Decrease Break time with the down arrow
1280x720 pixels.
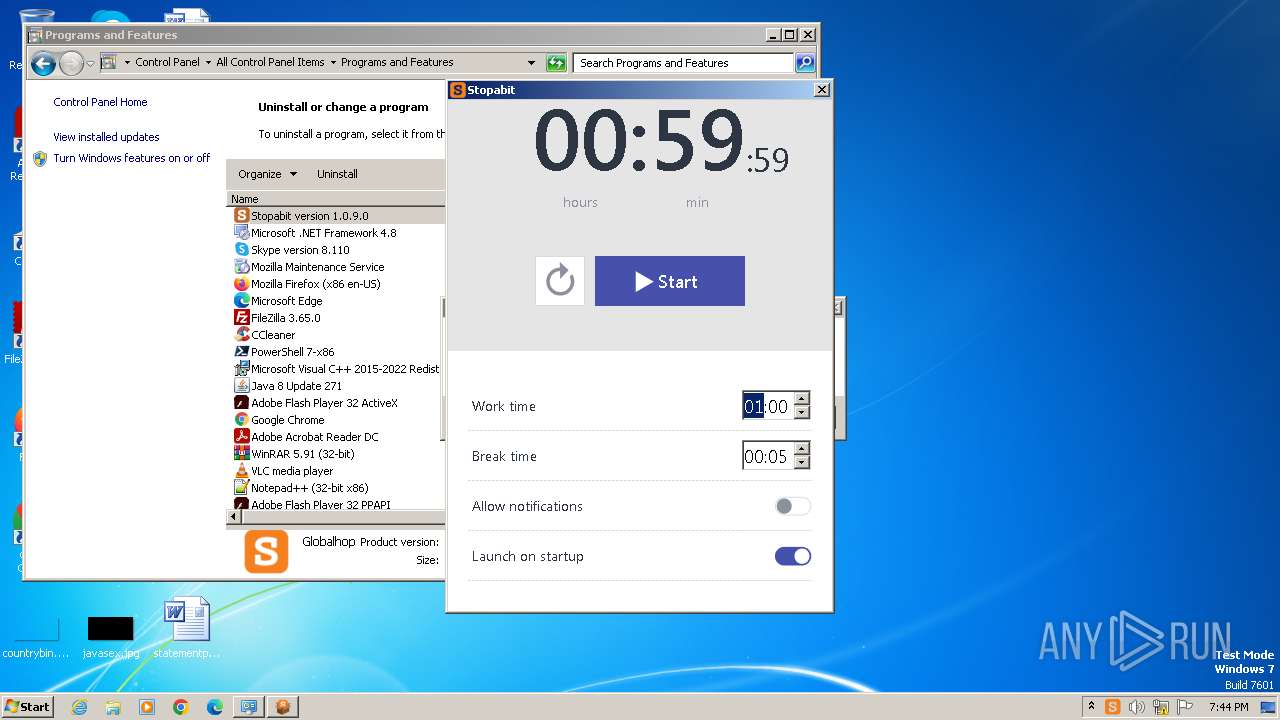click(801, 462)
